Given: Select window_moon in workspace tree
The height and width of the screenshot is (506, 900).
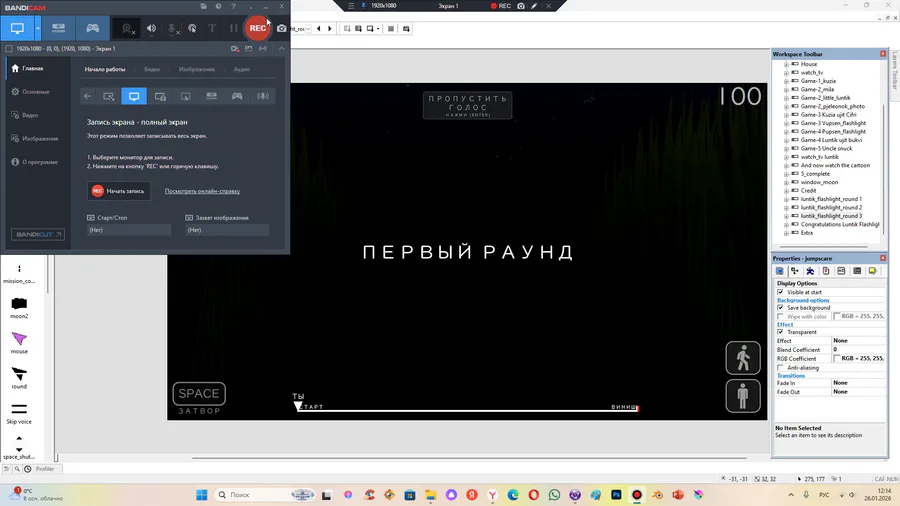Looking at the screenshot, I should pyautogui.click(x=819, y=182).
